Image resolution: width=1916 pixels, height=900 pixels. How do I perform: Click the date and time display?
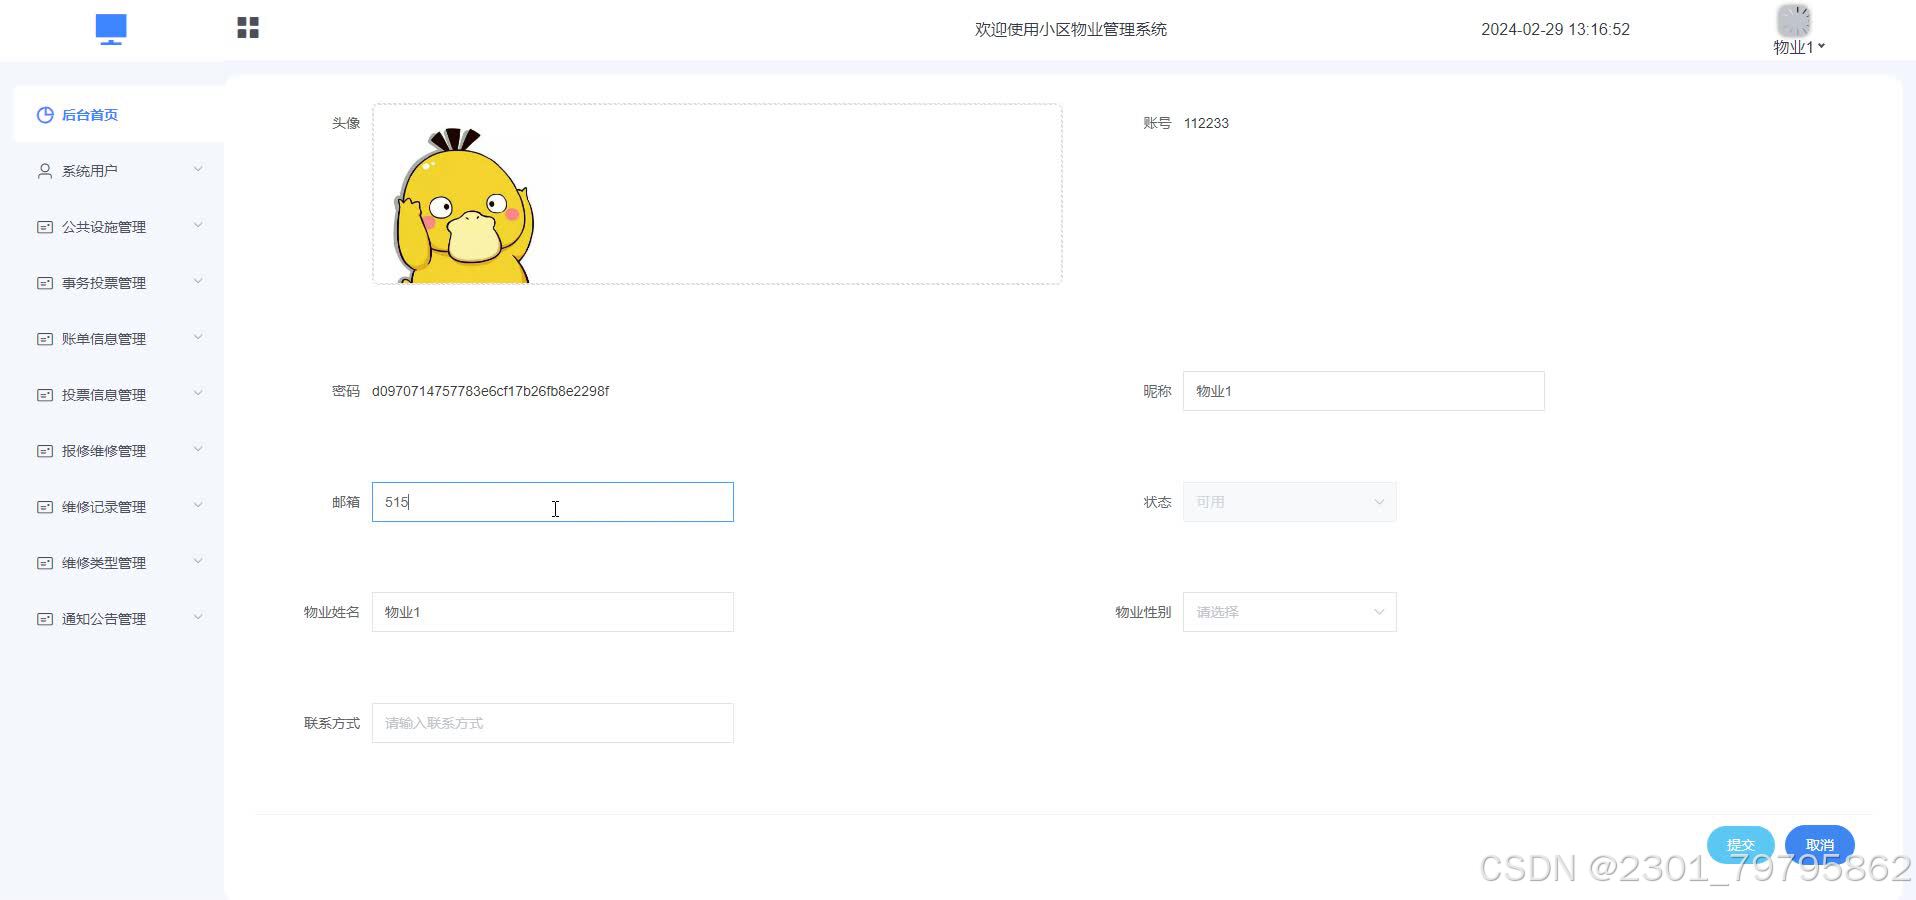(x=1555, y=29)
